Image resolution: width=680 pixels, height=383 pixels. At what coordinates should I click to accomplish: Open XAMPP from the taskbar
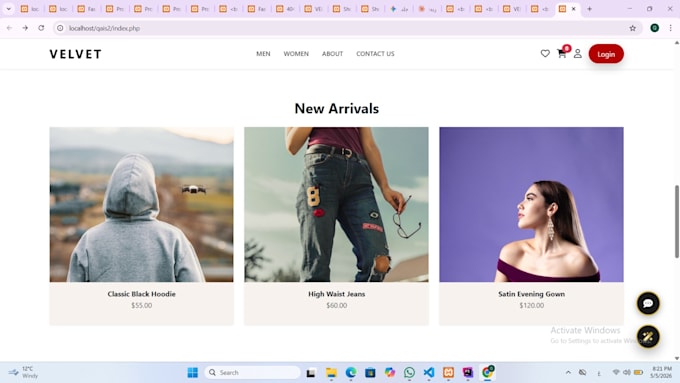[448, 373]
